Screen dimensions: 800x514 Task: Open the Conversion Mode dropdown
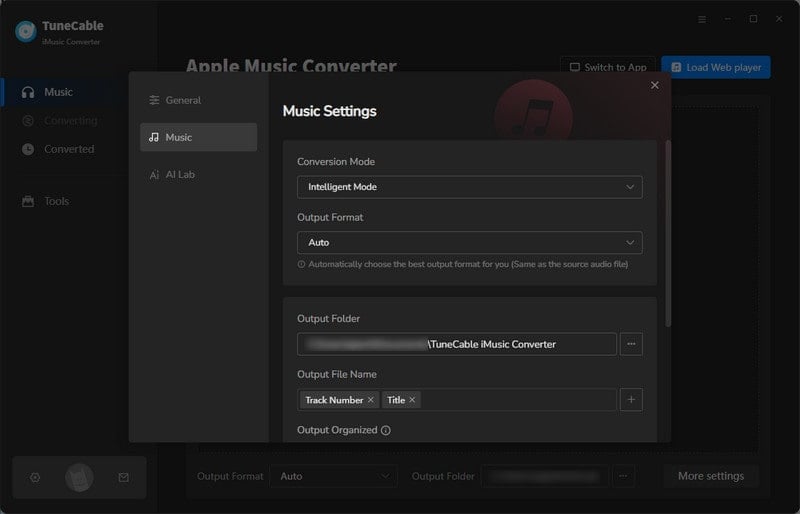(469, 187)
